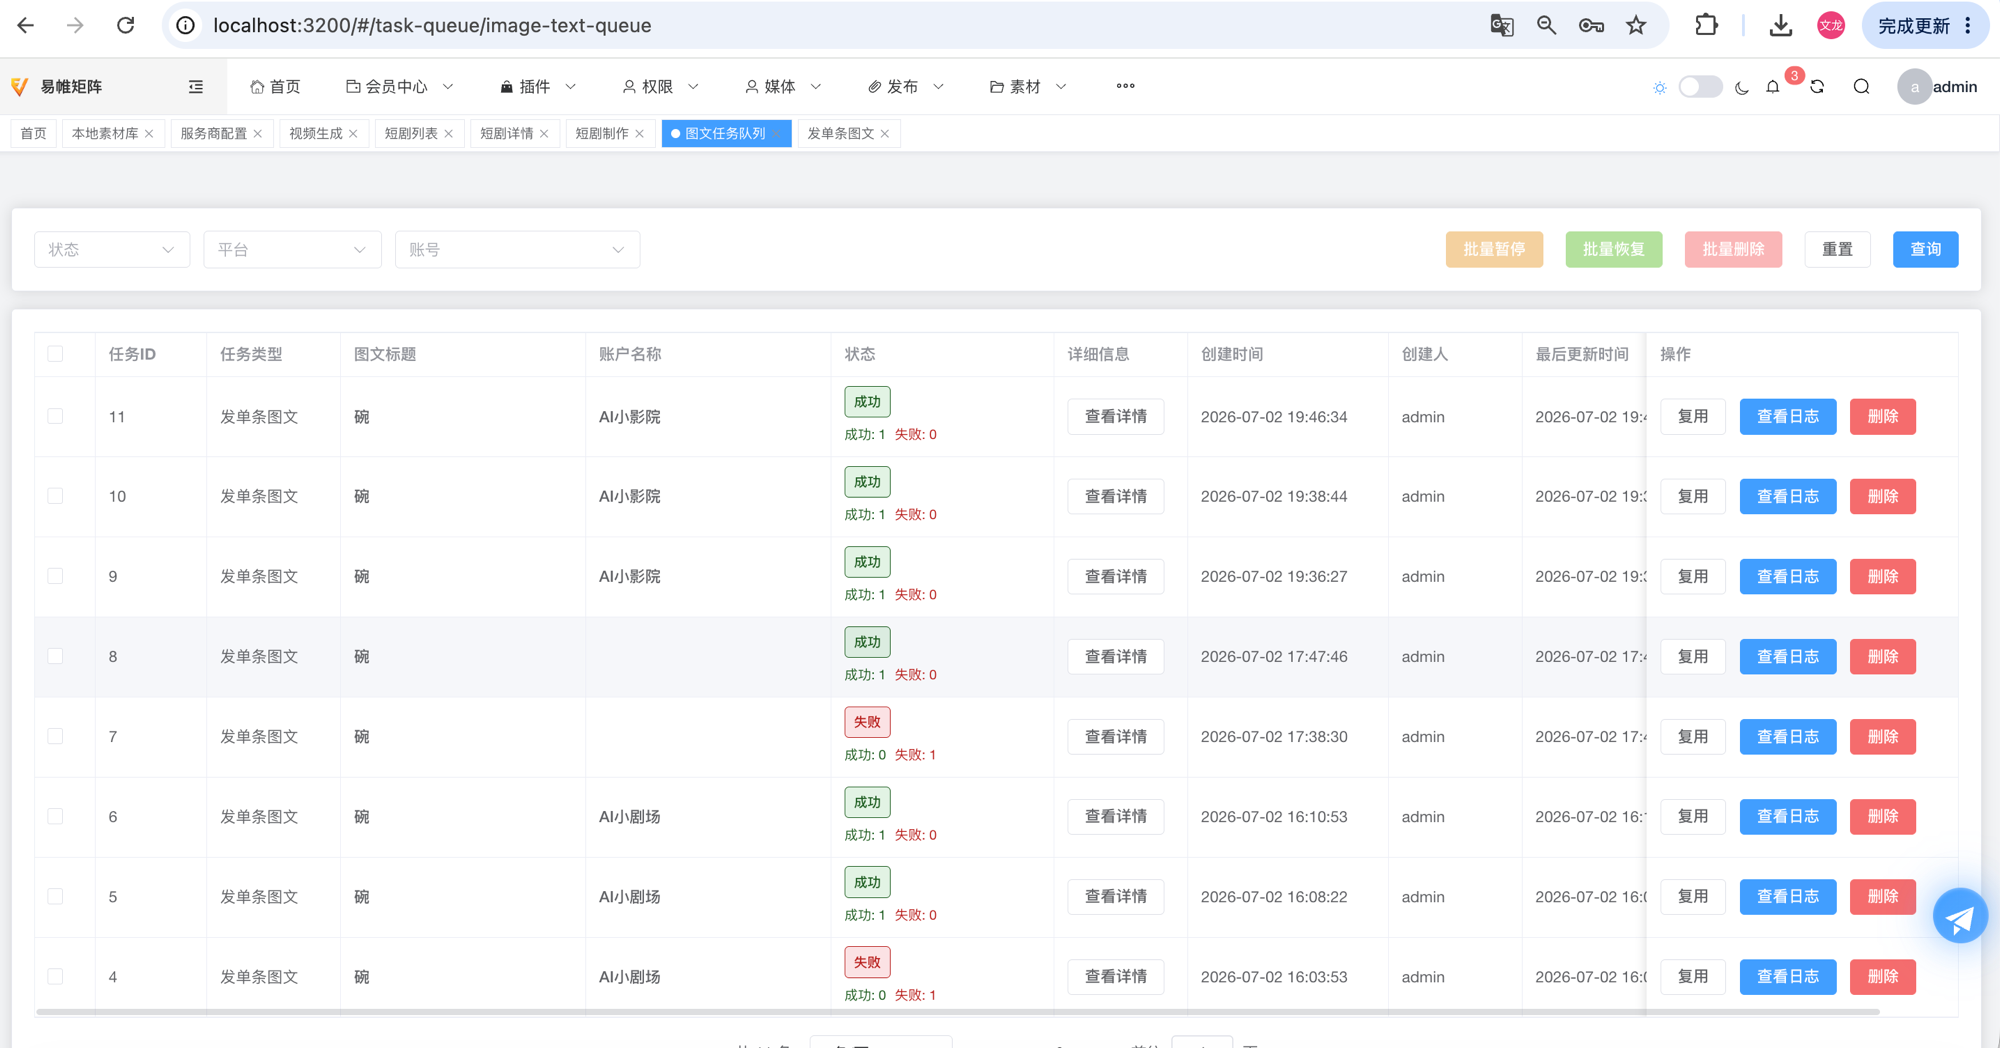Image resolution: width=2000 pixels, height=1048 pixels.
Task: Open the Google Translate icon
Action: tap(1501, 25)
